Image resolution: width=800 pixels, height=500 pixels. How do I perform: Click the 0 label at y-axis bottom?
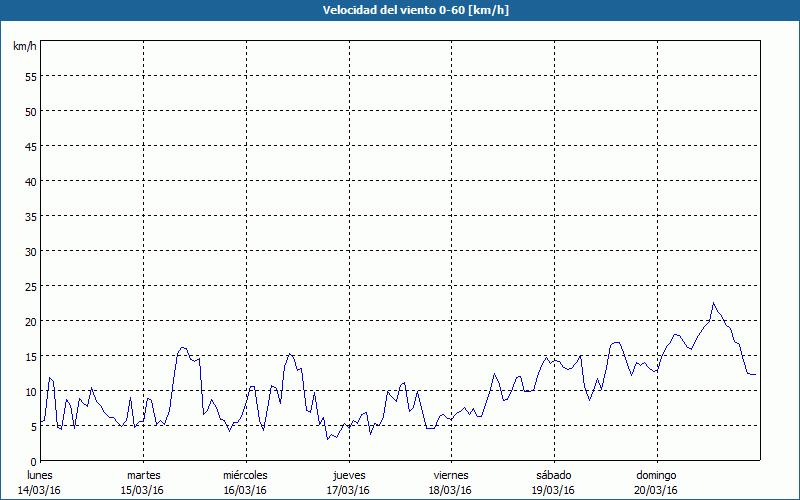coord(33,461)
